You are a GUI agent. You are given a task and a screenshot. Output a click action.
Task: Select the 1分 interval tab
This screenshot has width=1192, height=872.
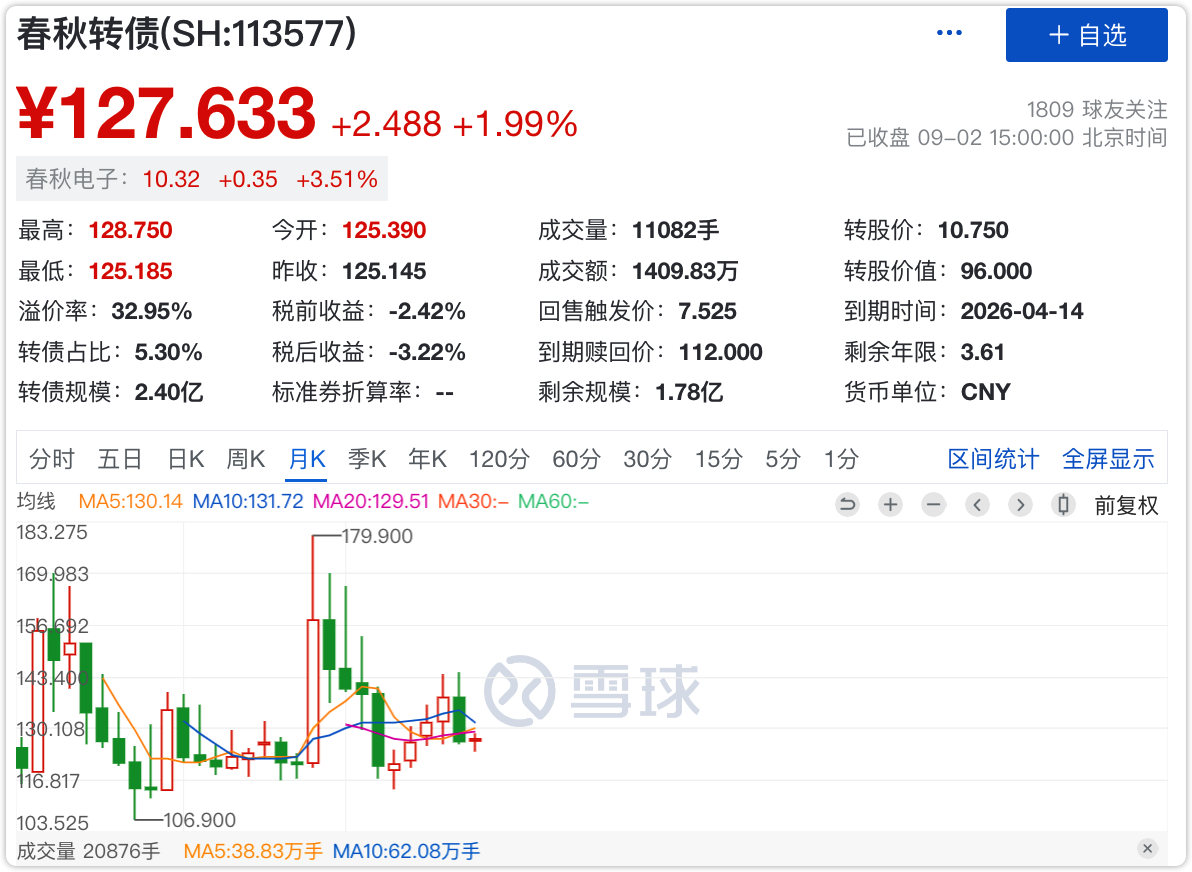pos(841,458)
